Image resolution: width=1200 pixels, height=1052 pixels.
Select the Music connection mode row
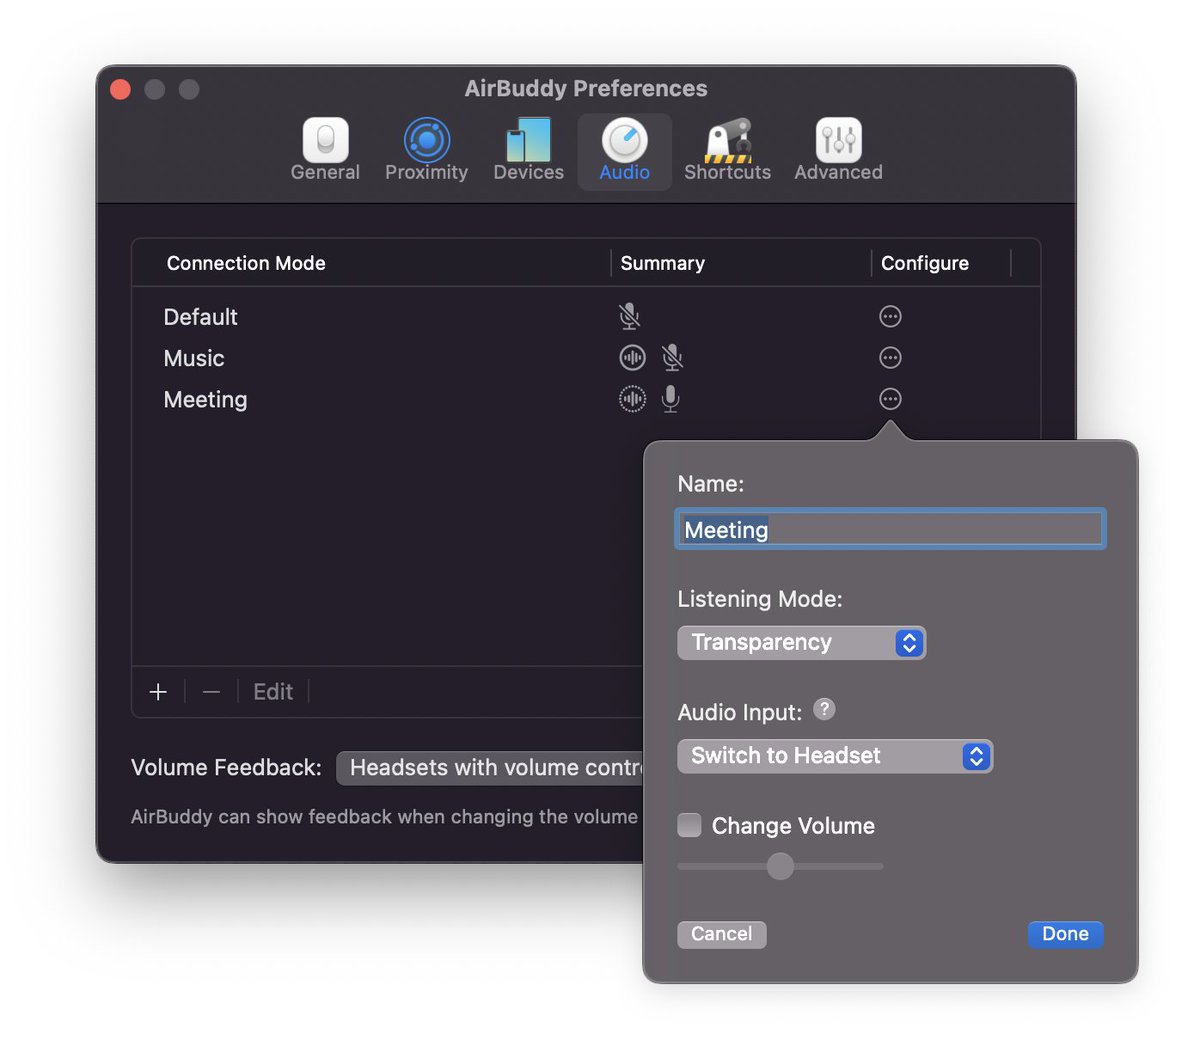(586, 358)
